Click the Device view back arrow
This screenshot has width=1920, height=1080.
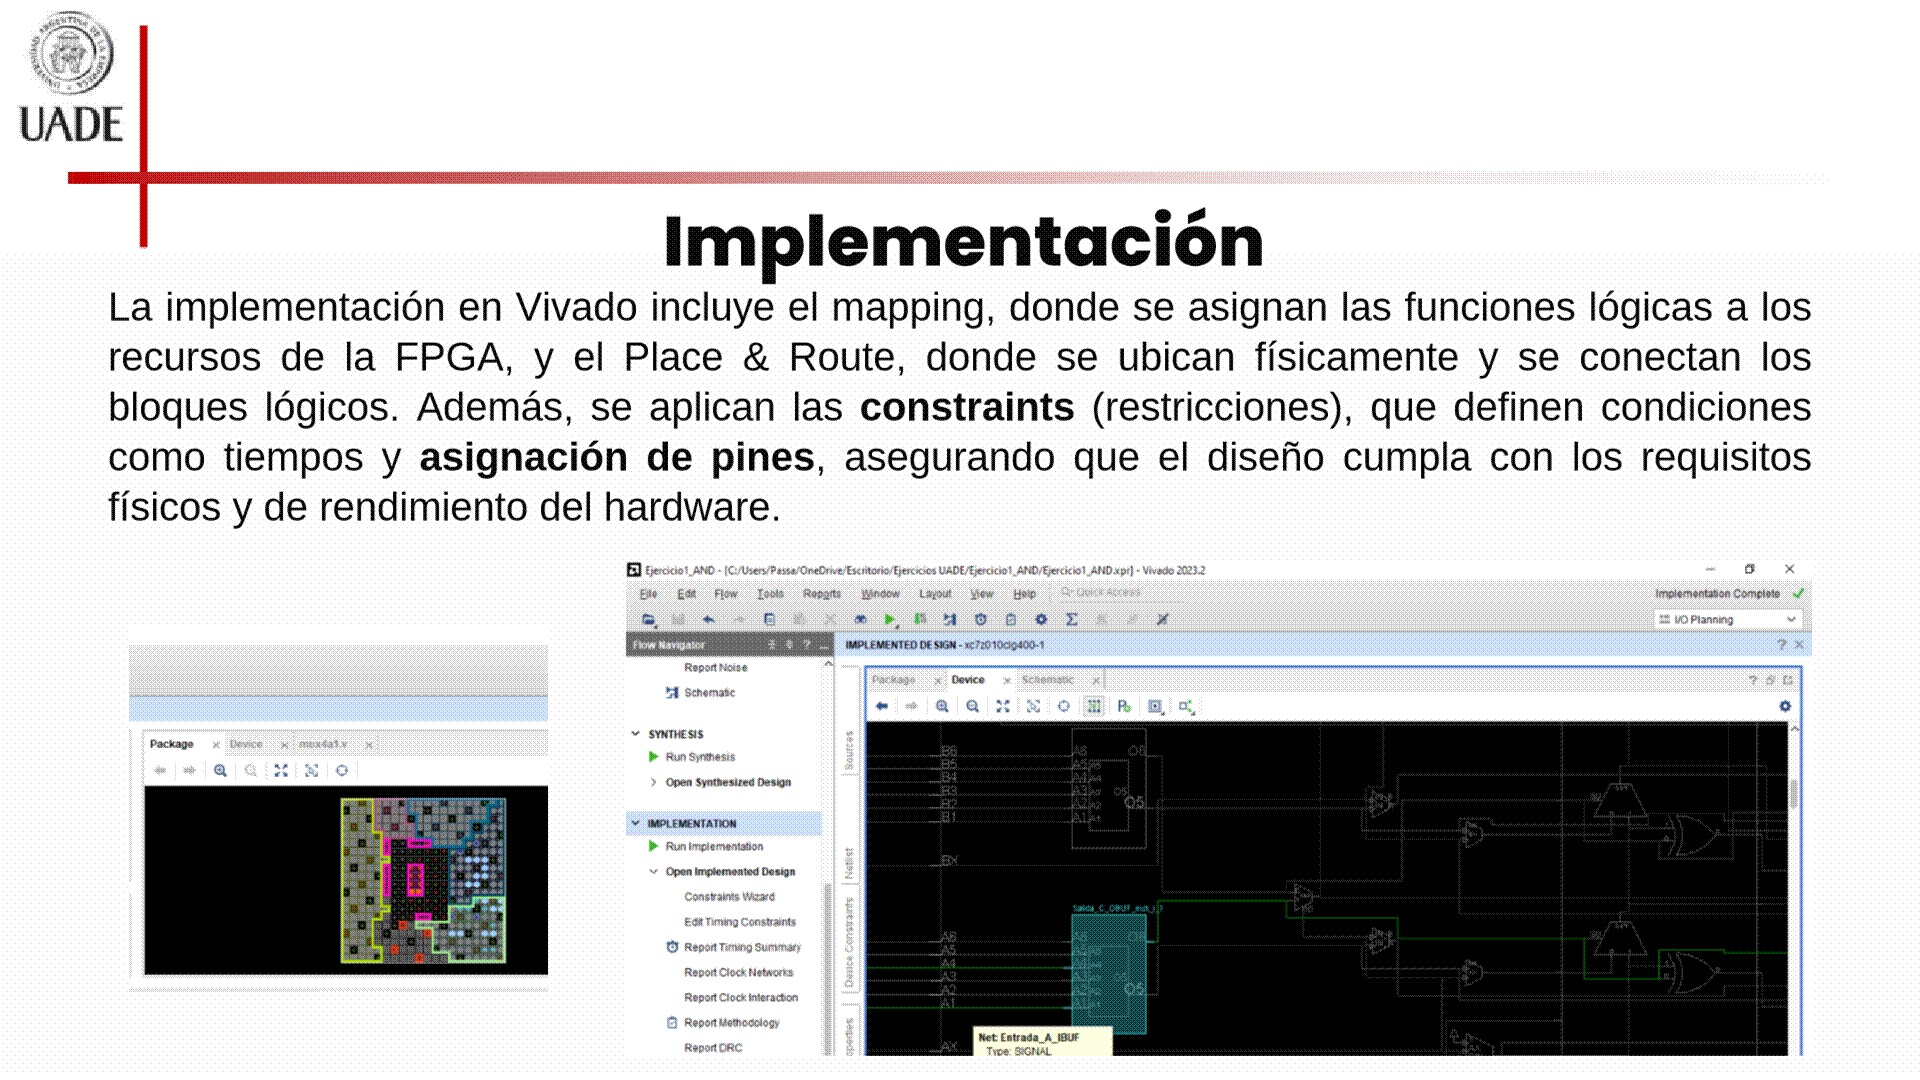pos(881,707)
